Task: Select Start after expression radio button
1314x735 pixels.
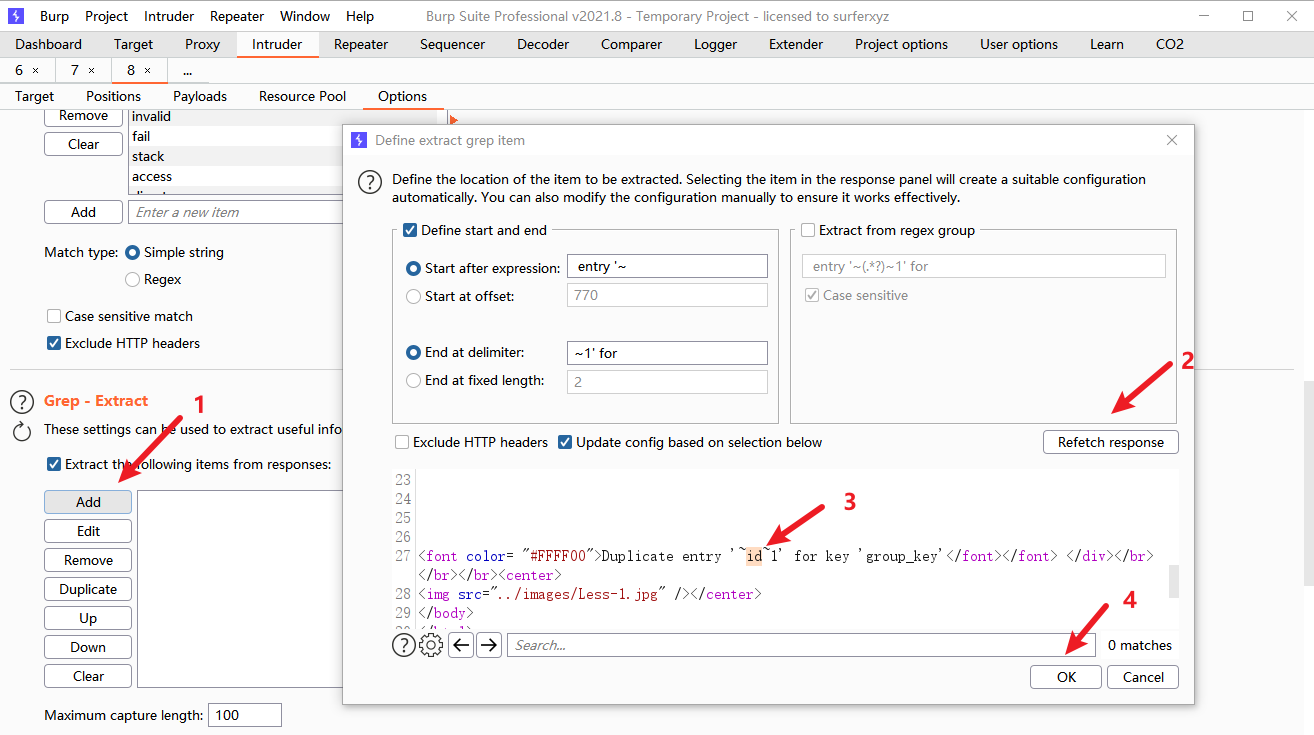Action: click(413, 268)
